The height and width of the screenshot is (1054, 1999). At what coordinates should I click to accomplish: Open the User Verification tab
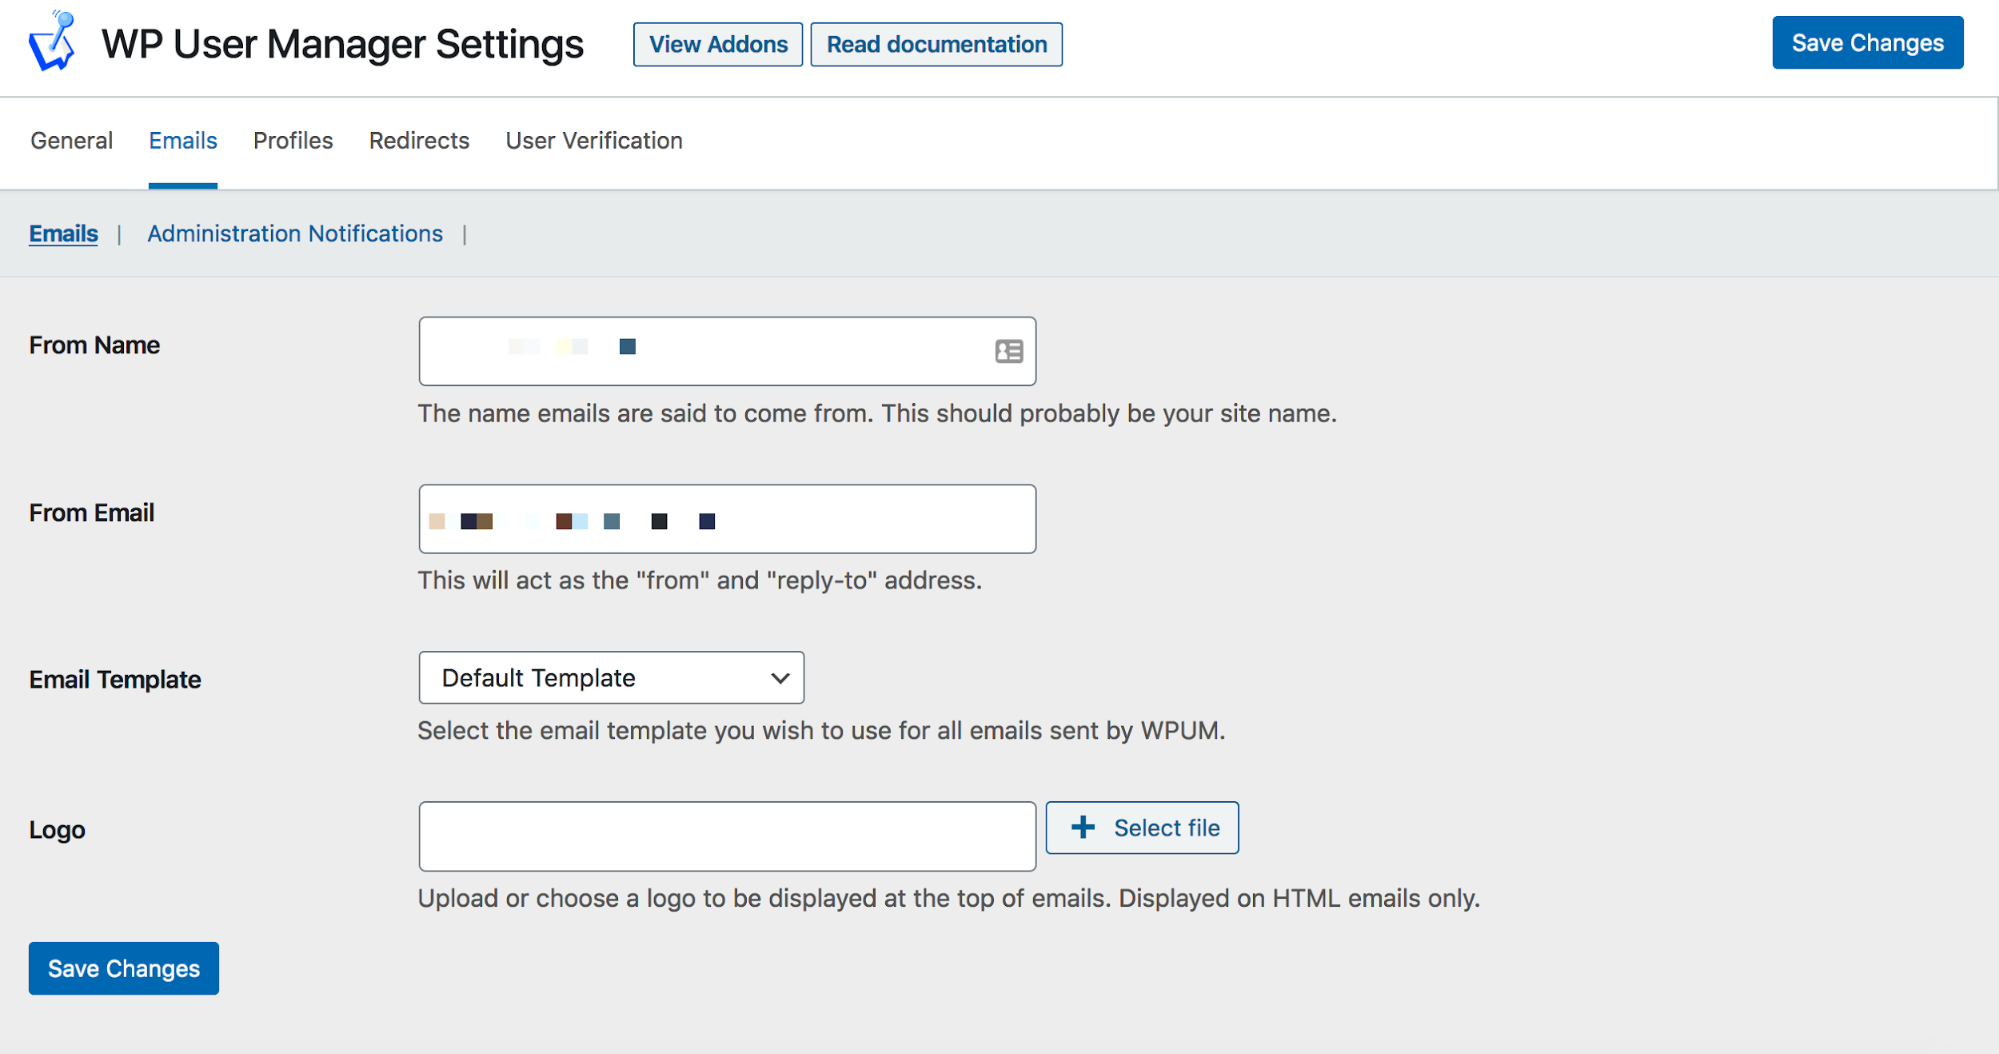pyautogui.click(x=594, y=141)
